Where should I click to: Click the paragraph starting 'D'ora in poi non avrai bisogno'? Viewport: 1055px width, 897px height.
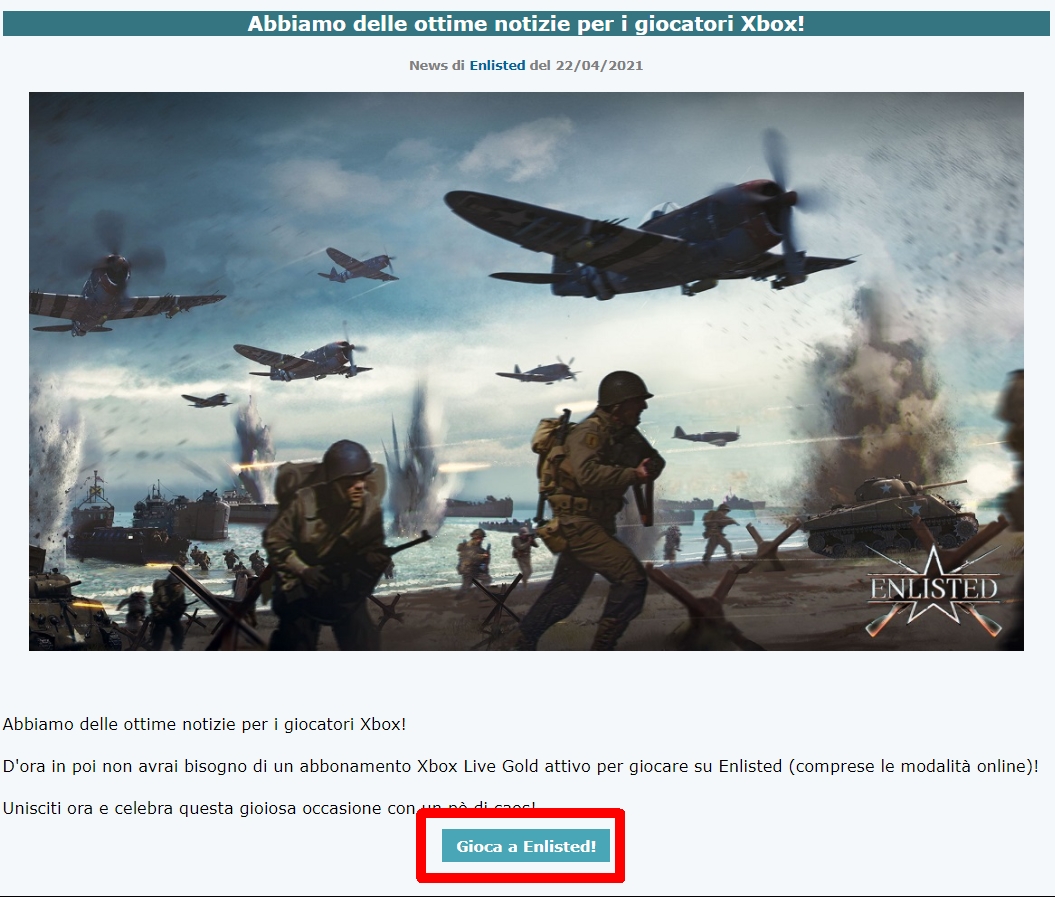click(521, 766)
